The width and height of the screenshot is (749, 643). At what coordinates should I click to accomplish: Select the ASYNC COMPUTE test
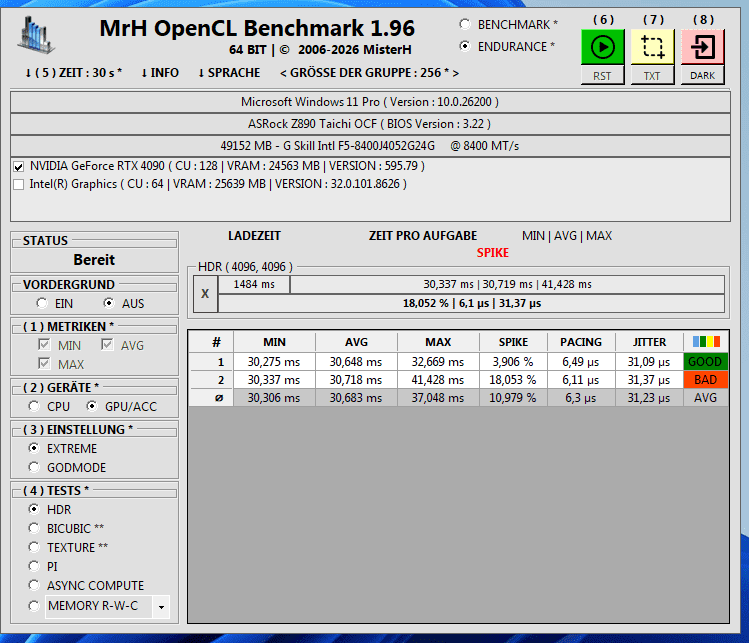click(x=33, y=585)
